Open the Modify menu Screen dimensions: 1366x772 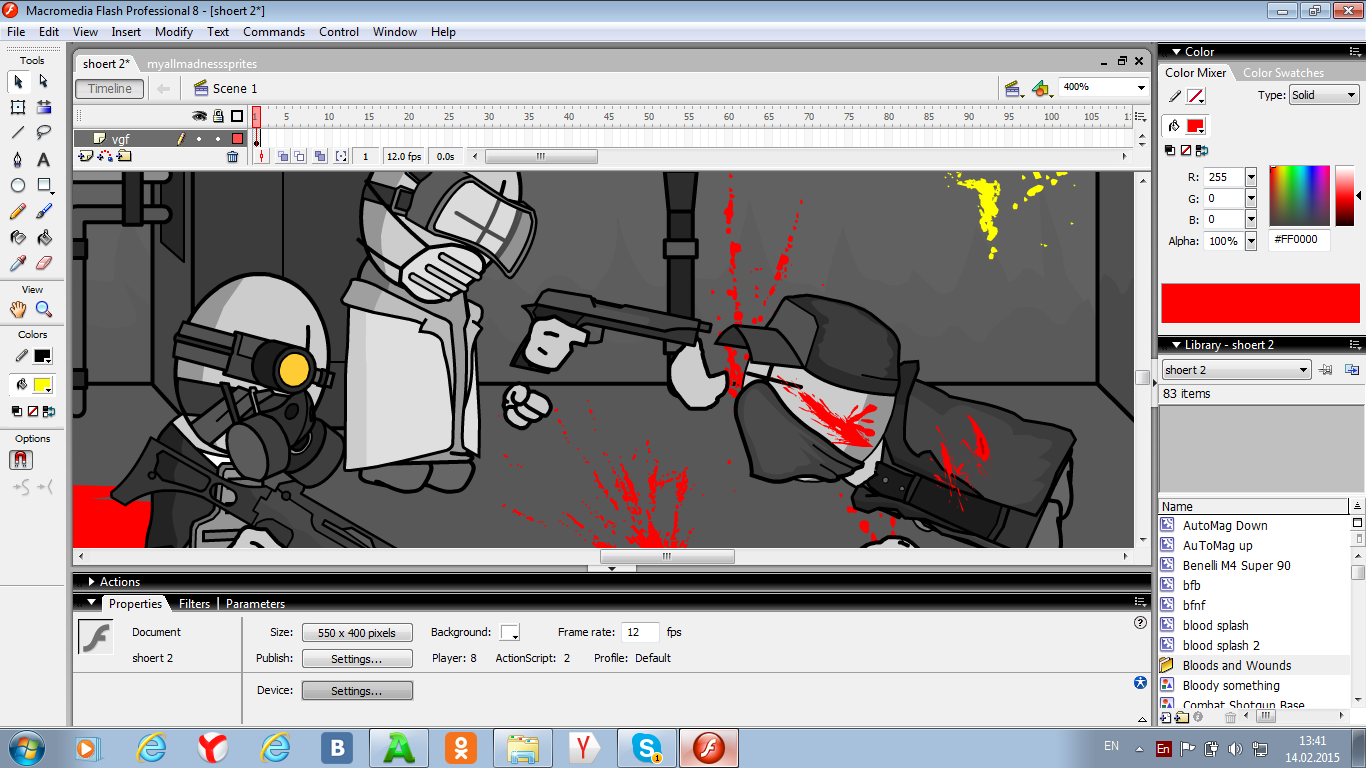[x=174, y=32]
